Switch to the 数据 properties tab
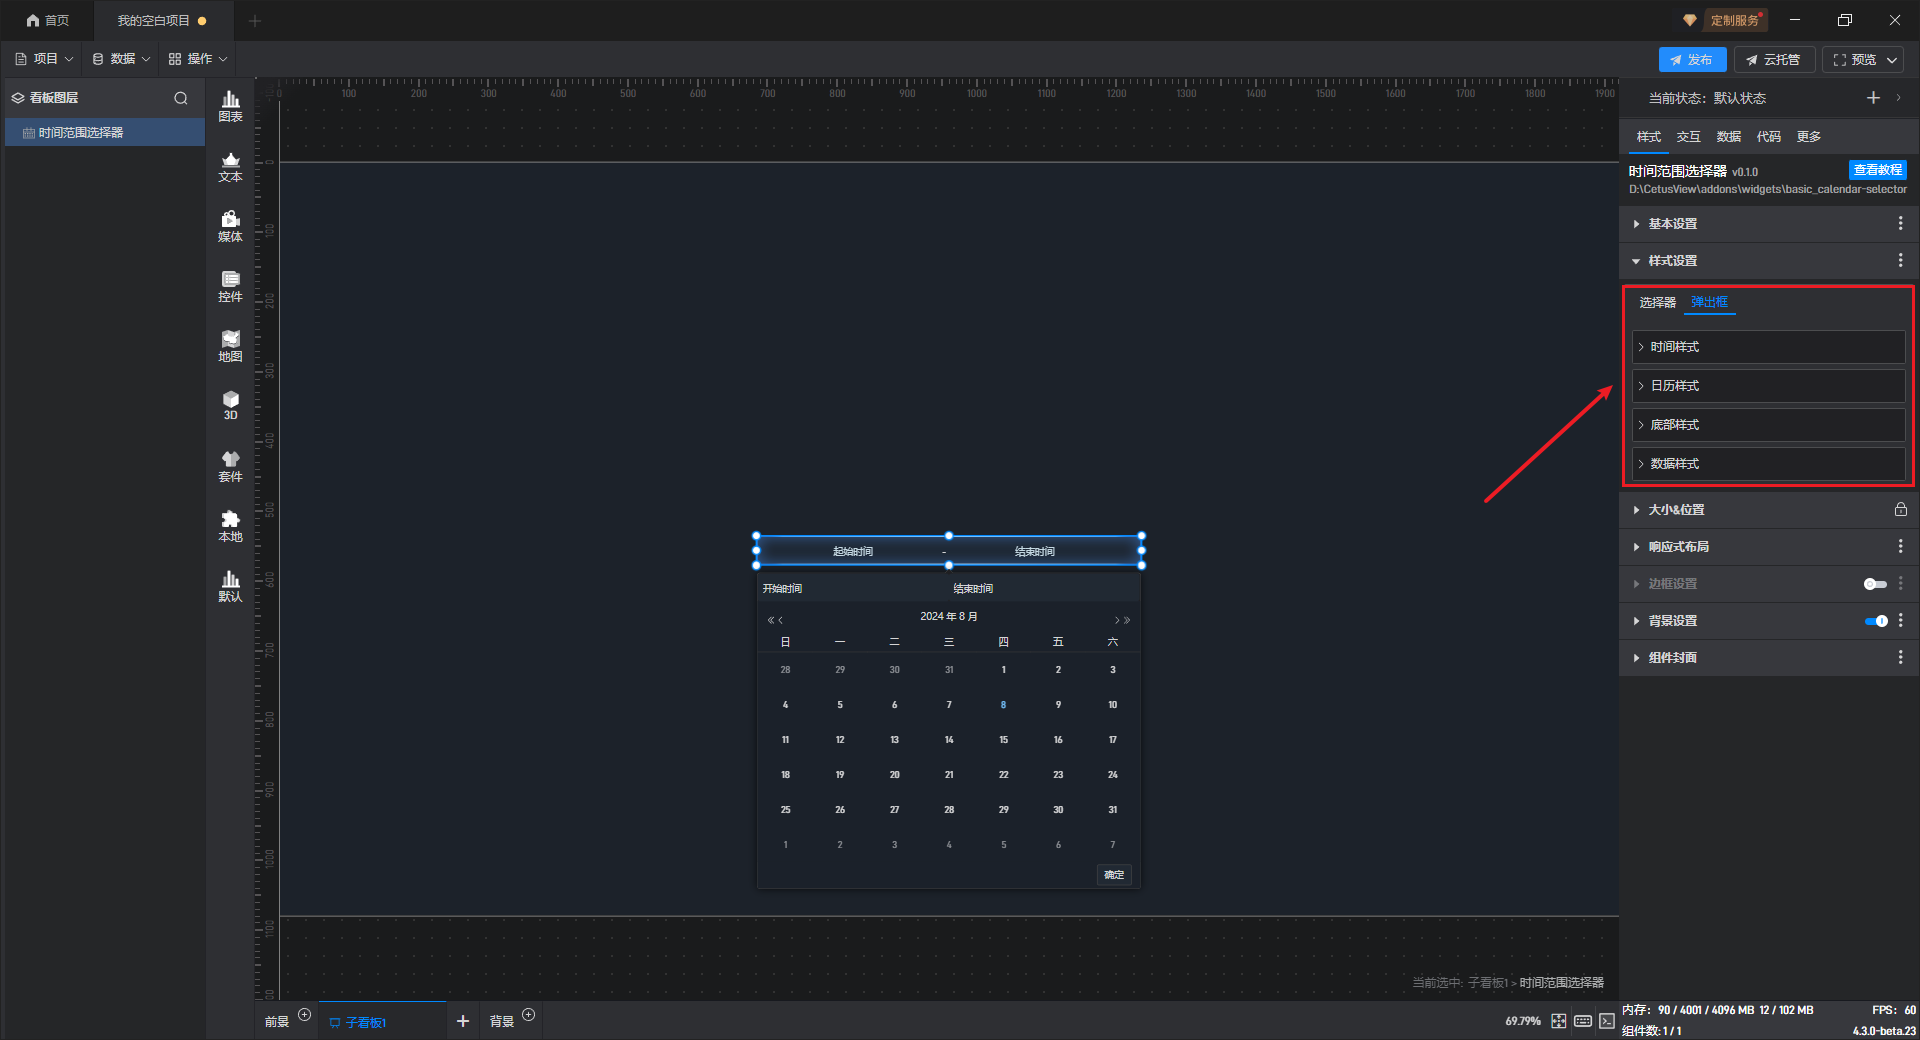Screen dimensions: 1920x1040 point(1729,137)
